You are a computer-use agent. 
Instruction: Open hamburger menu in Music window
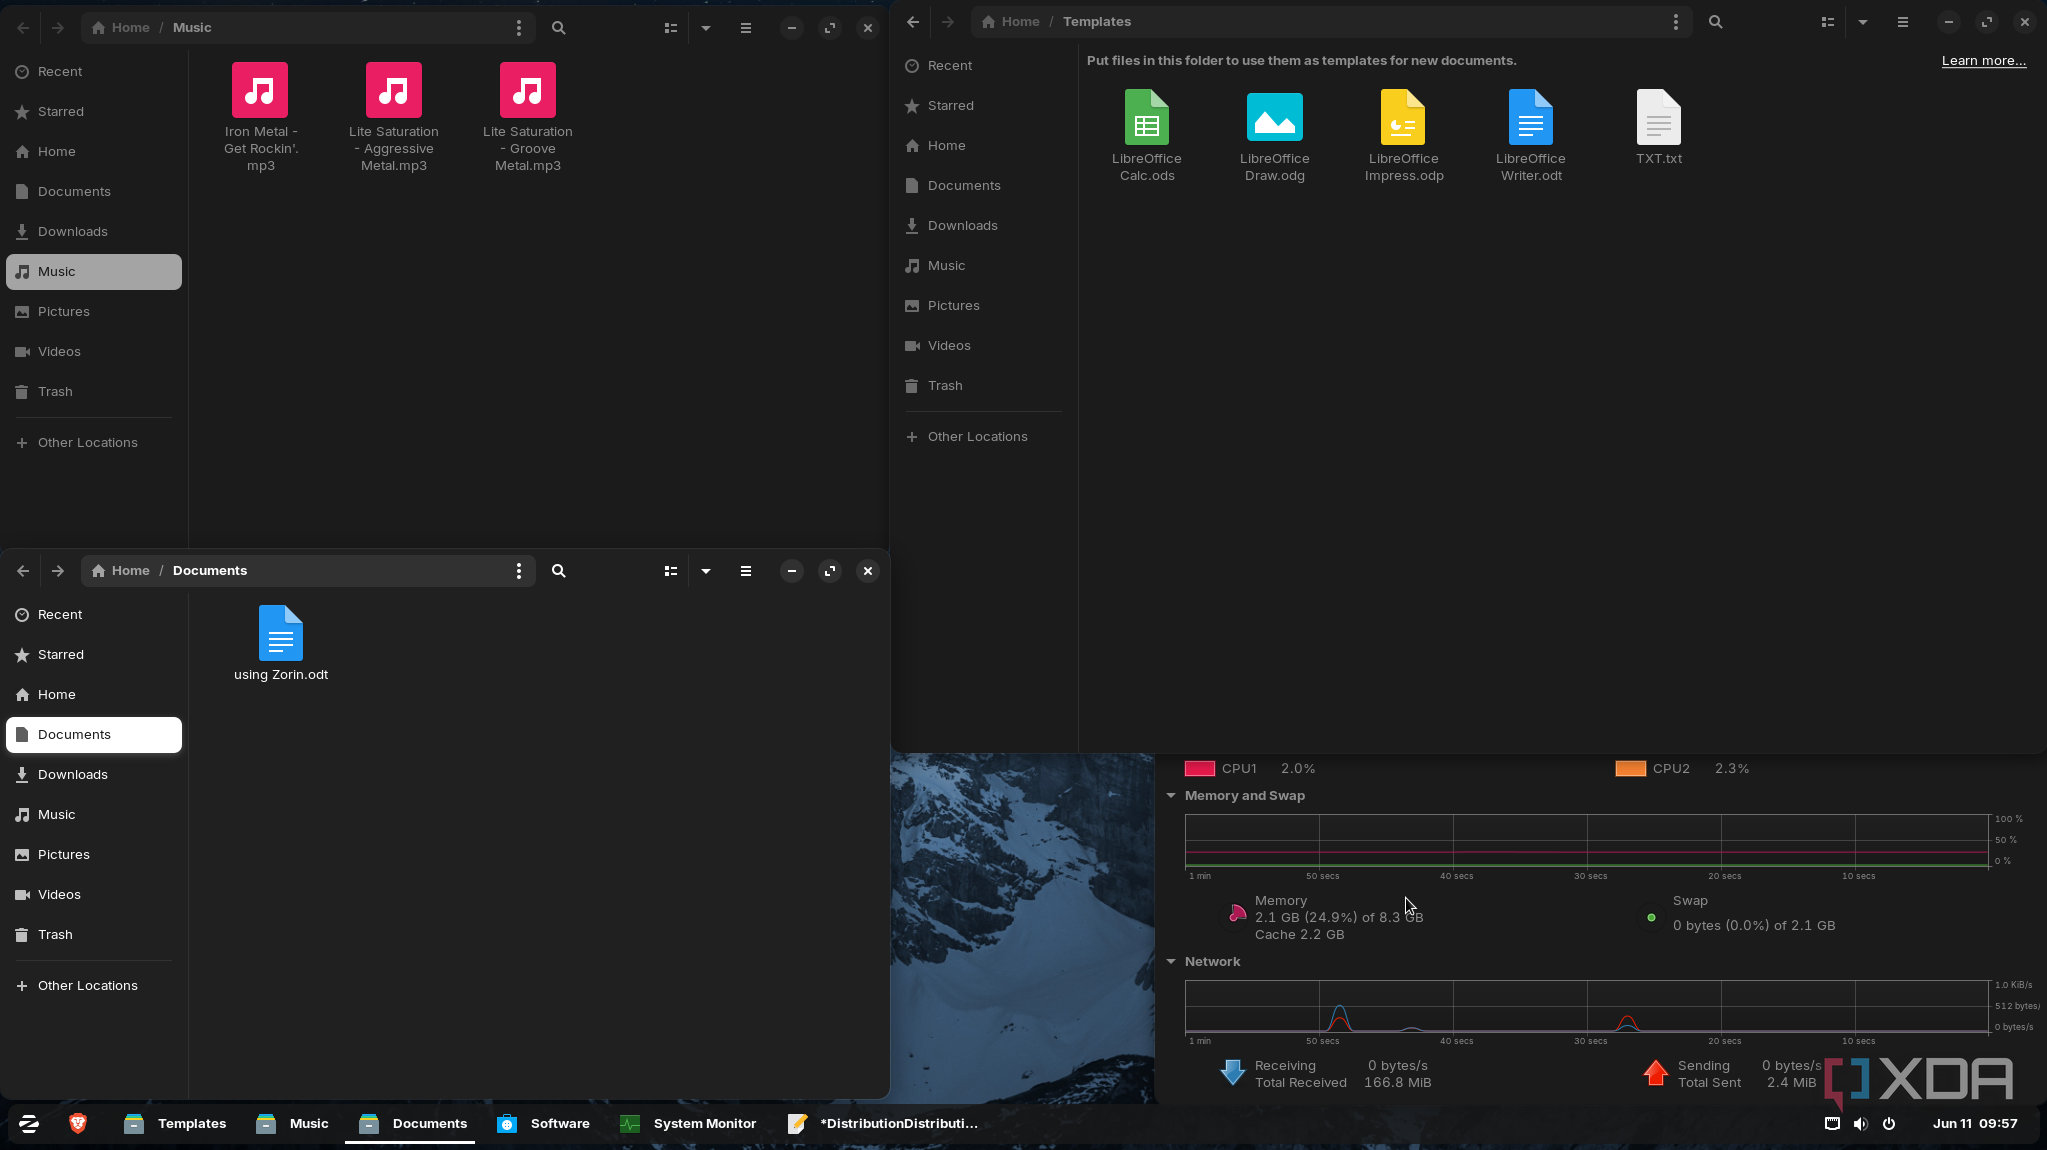coord(746,28)
